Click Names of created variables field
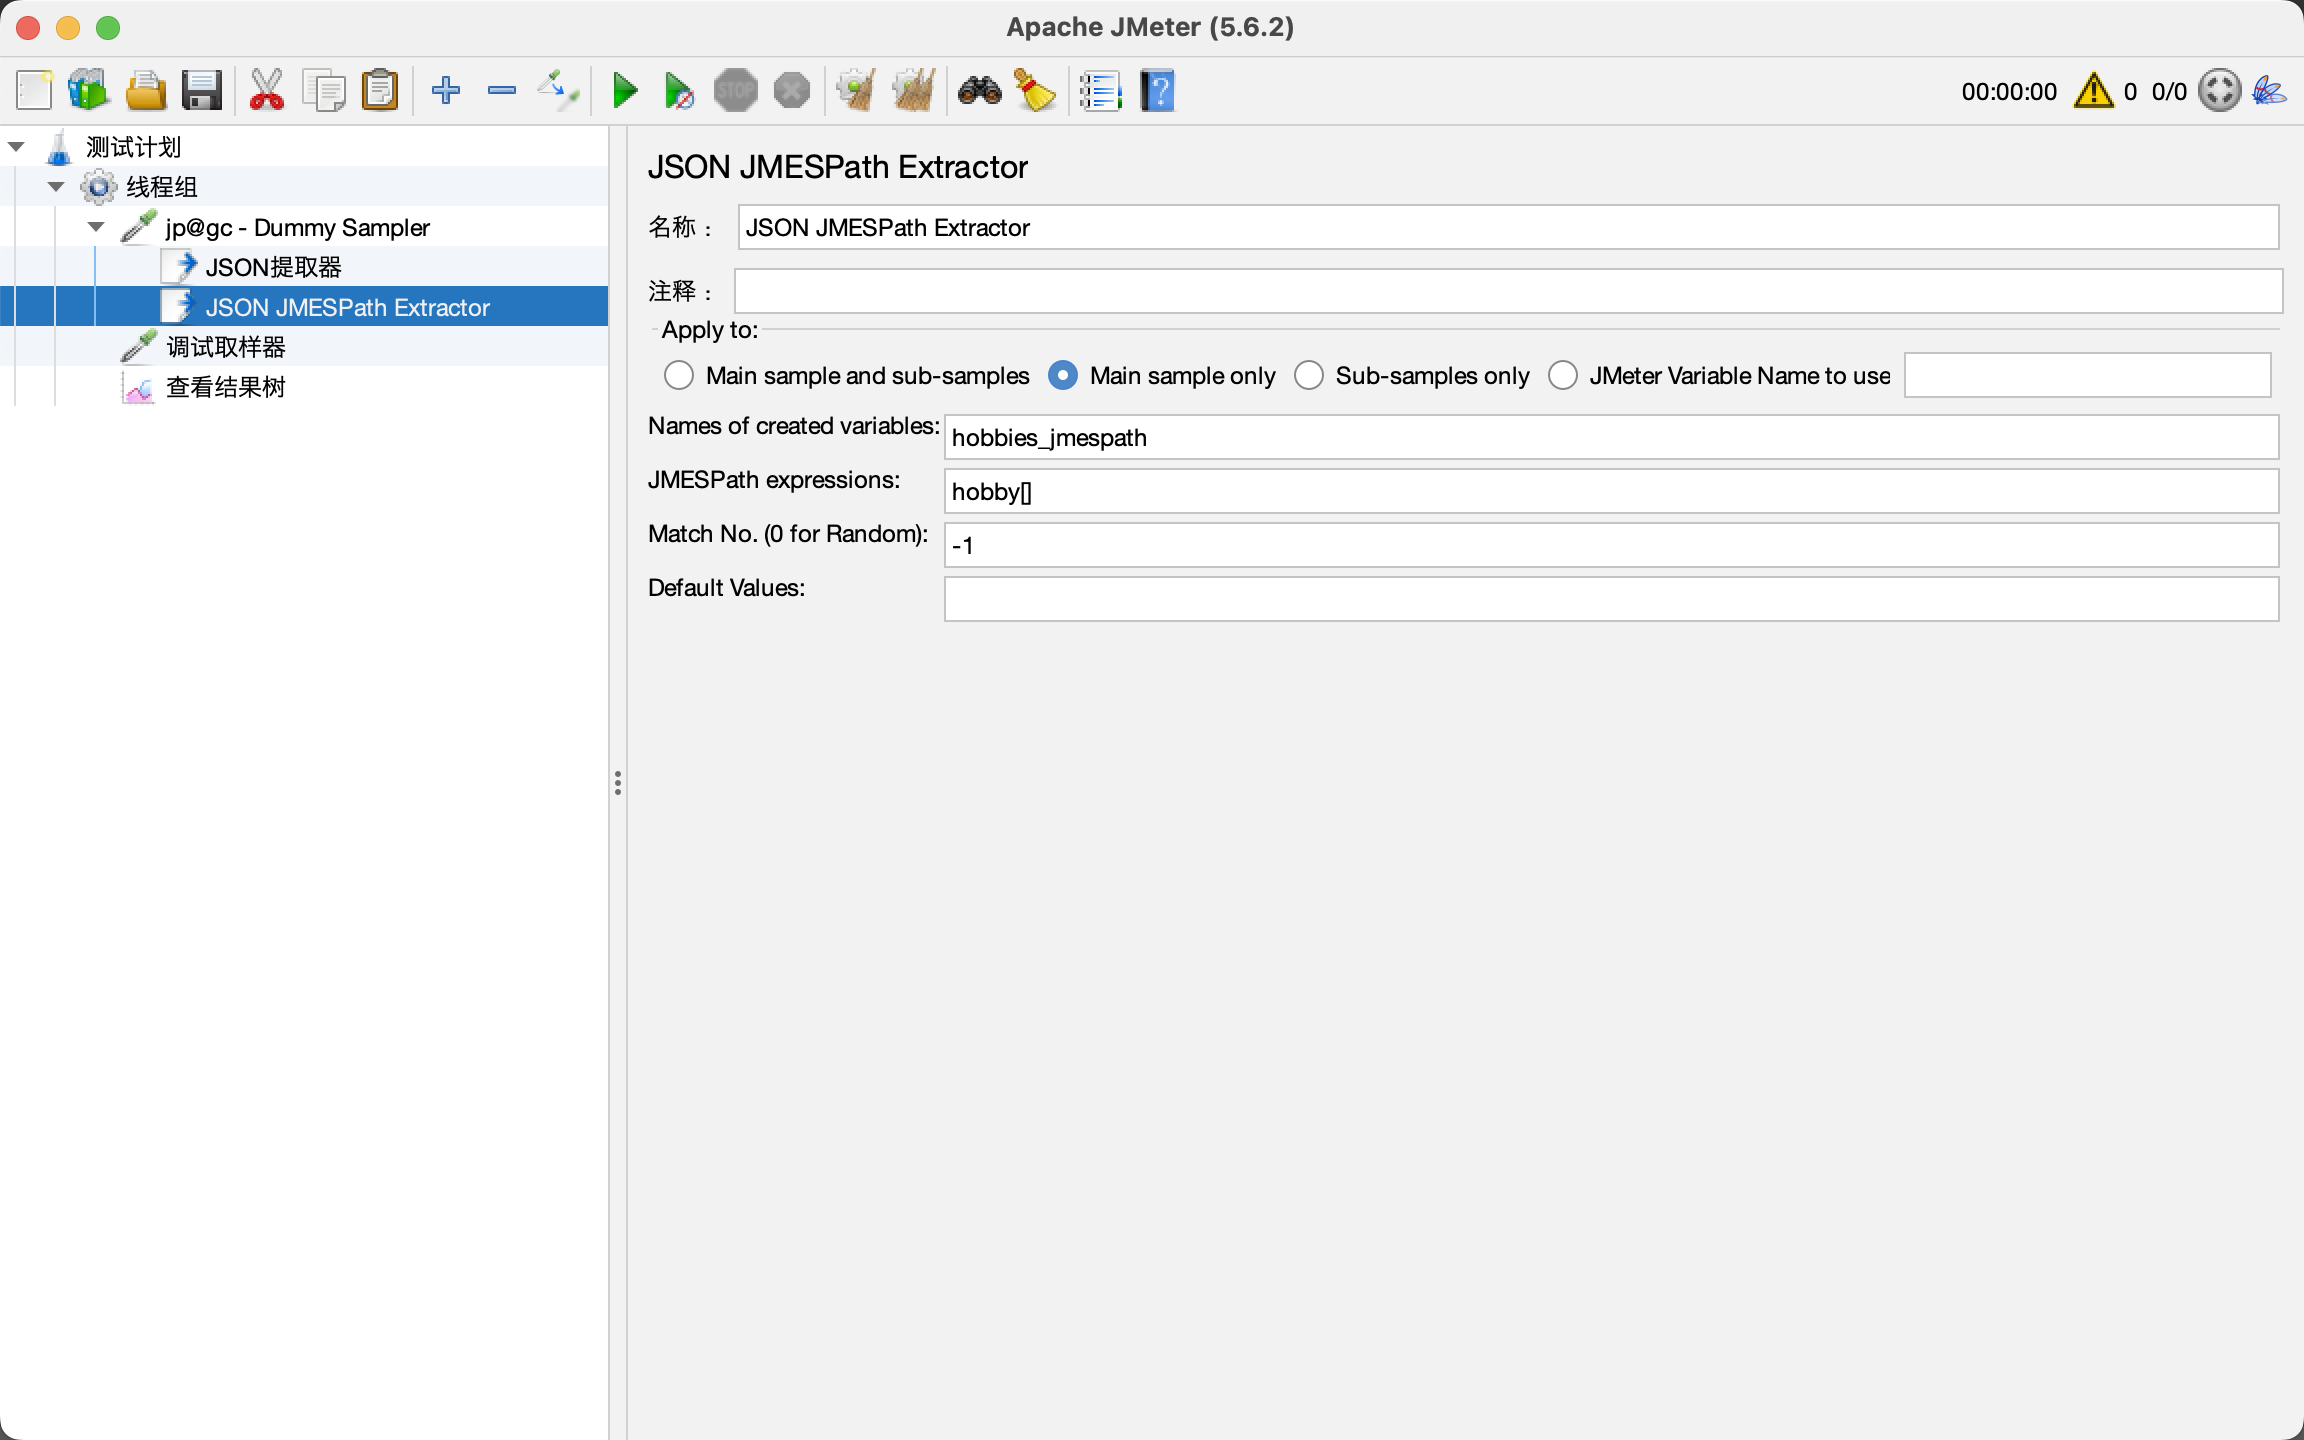The height and width of the screenshot is (1440, 2304). click(x=1611, y=437)
